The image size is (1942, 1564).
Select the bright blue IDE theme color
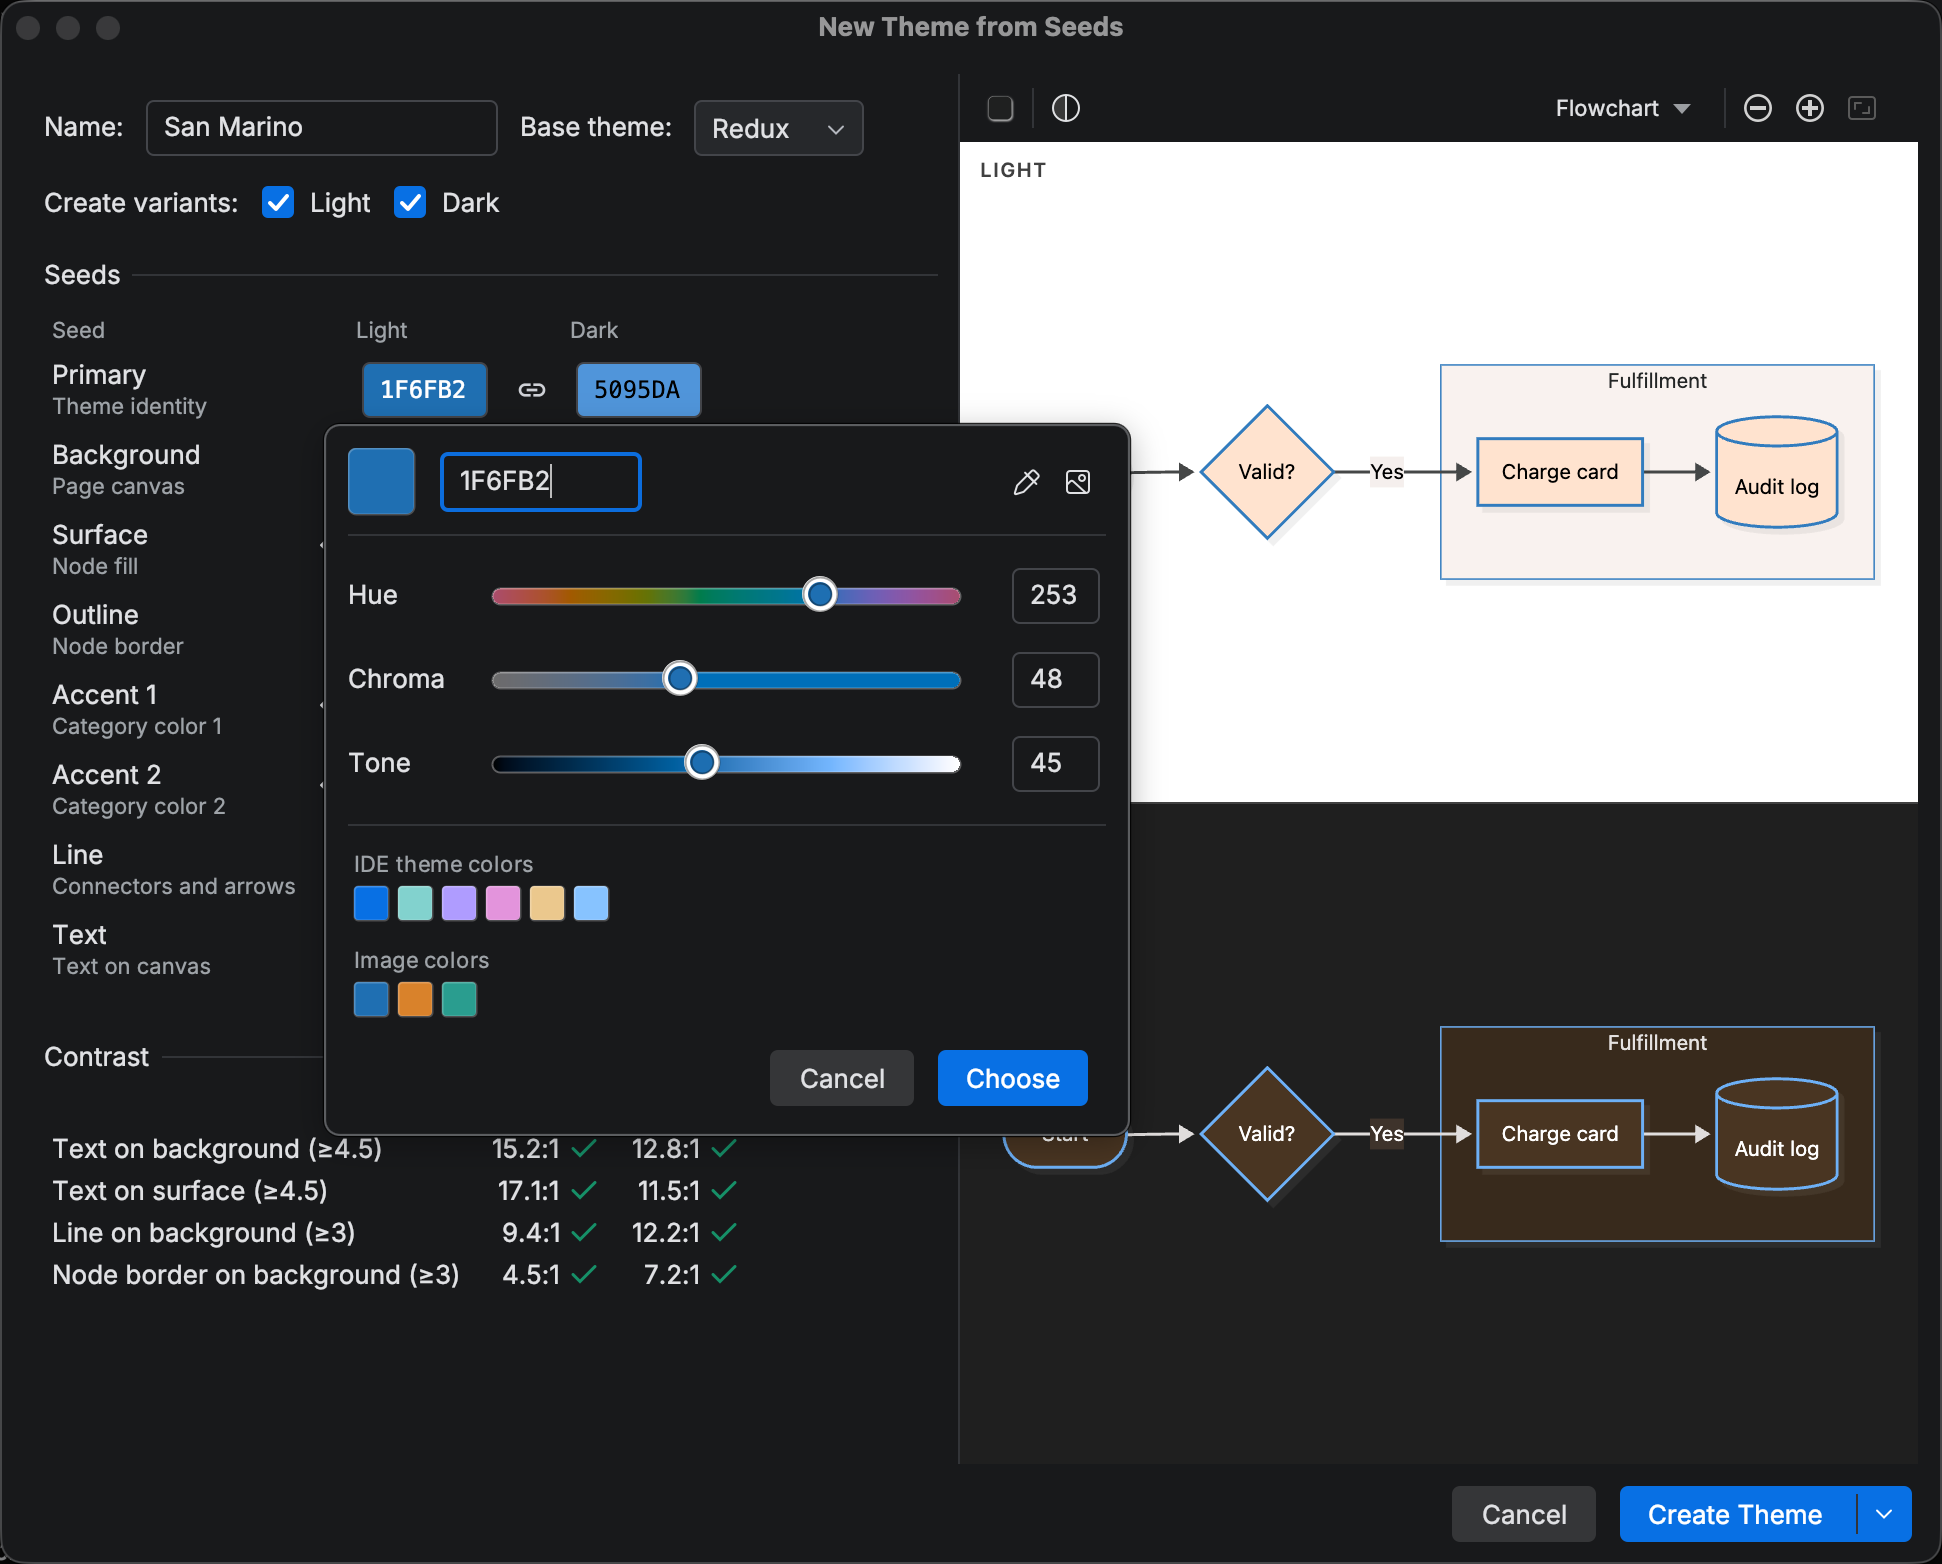tap(371, 903)
